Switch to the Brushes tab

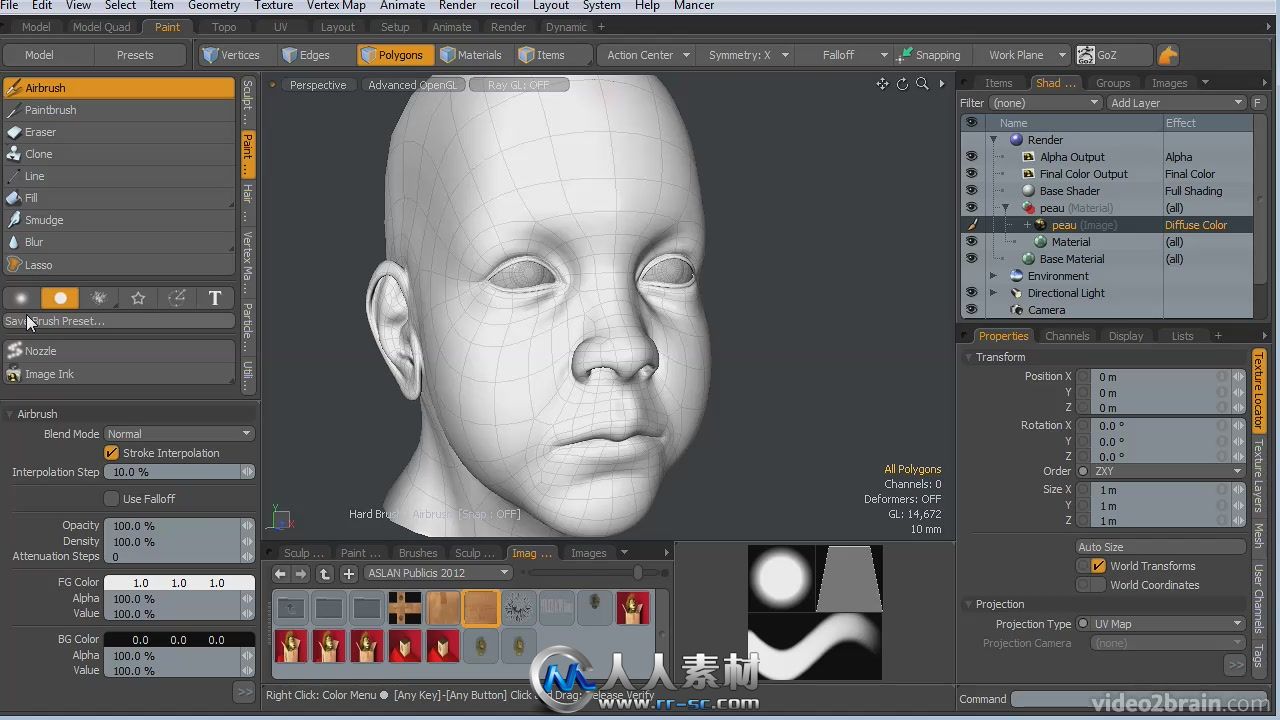coord(418,553)
